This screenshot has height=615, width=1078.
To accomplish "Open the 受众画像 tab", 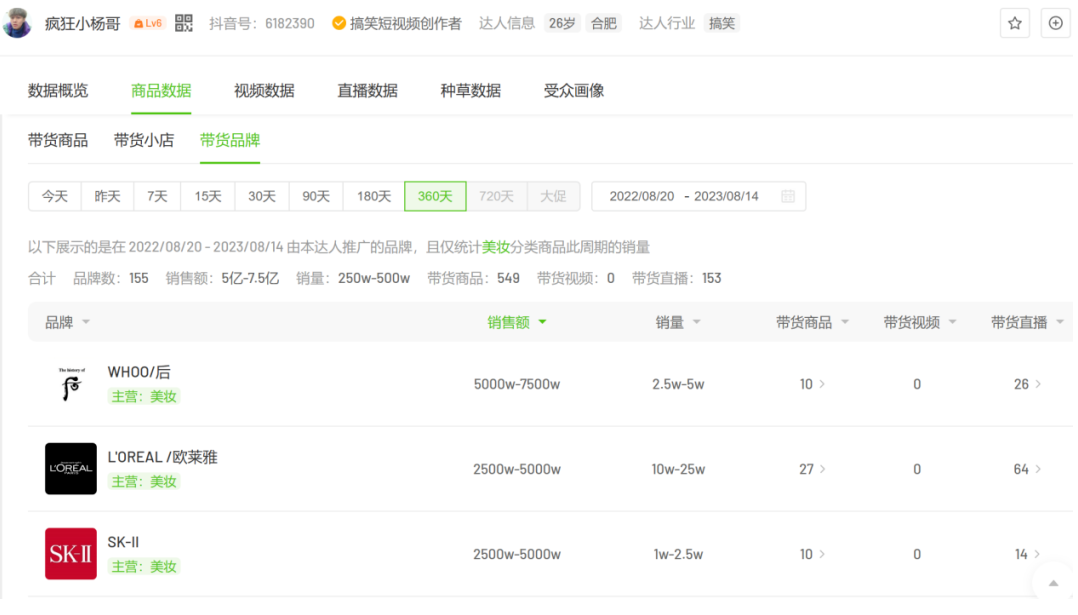I will (573, 91).
